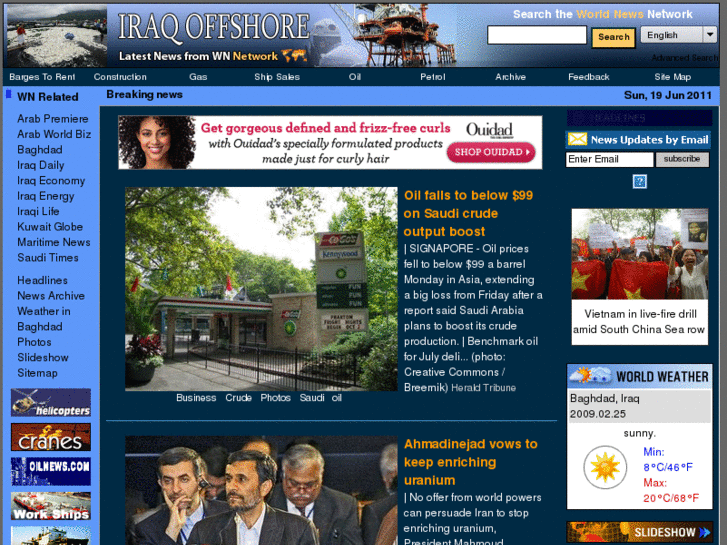Screen dimensions: 727x545
Task: Open the Site Map menu item
Action: 673,77
